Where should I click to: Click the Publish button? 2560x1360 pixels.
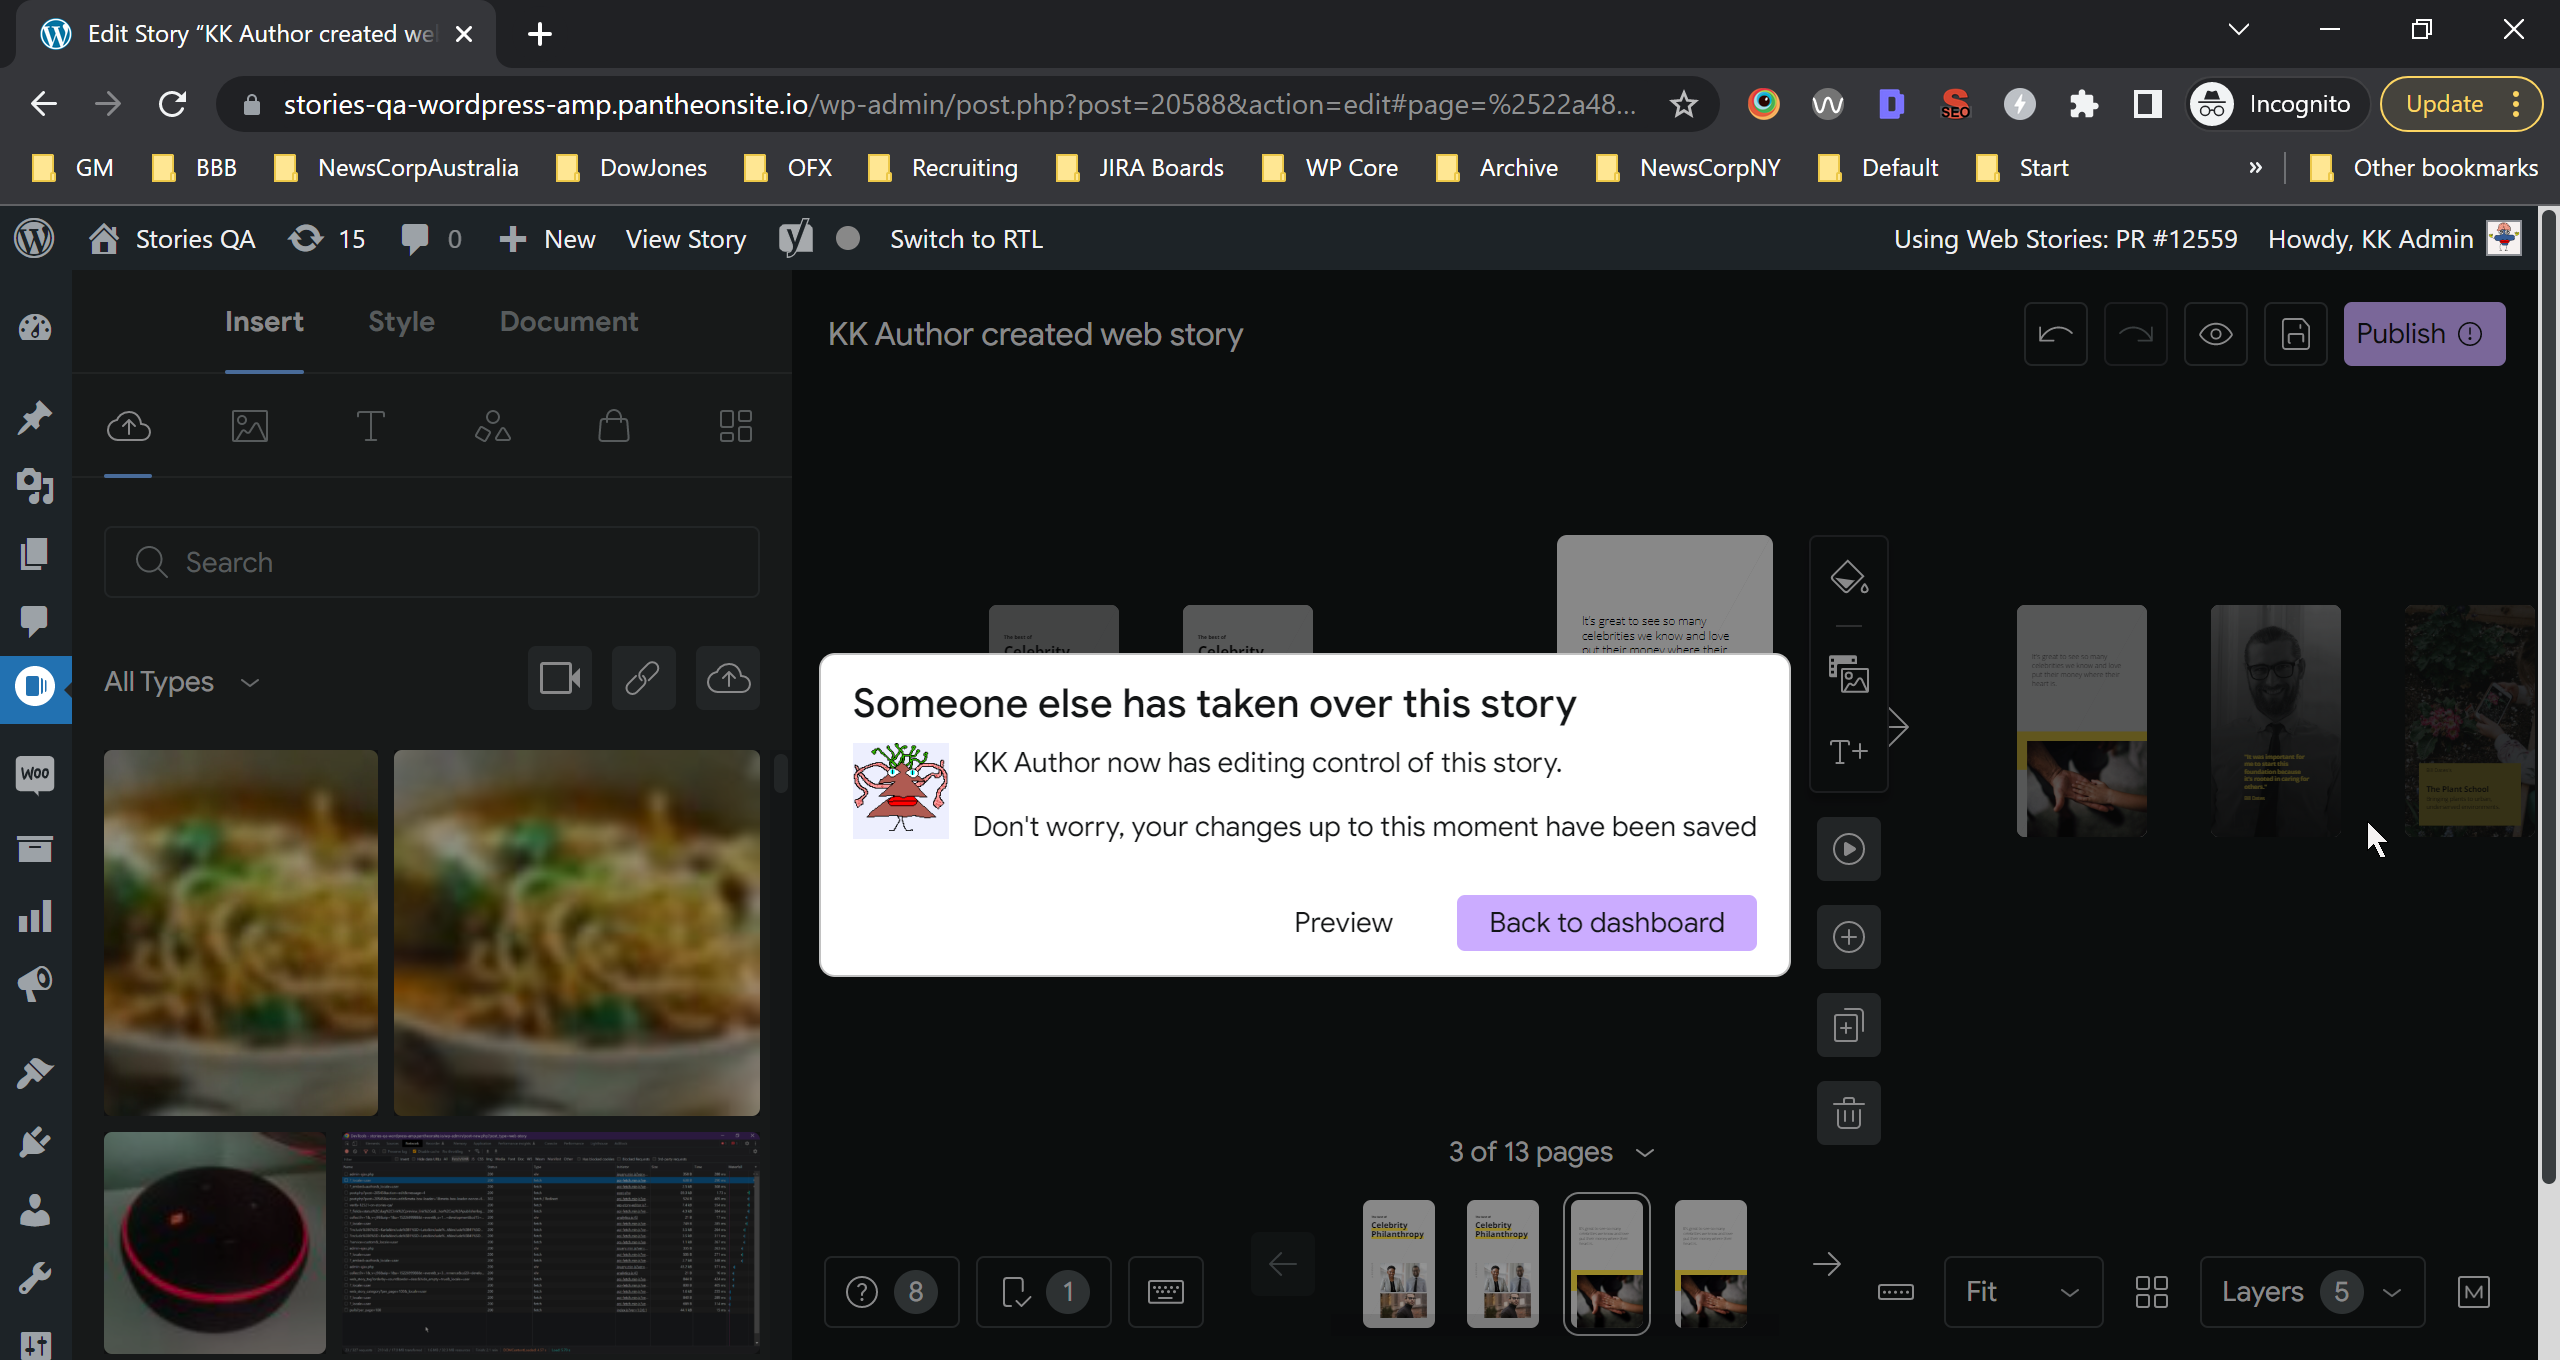coord(2424,334)
